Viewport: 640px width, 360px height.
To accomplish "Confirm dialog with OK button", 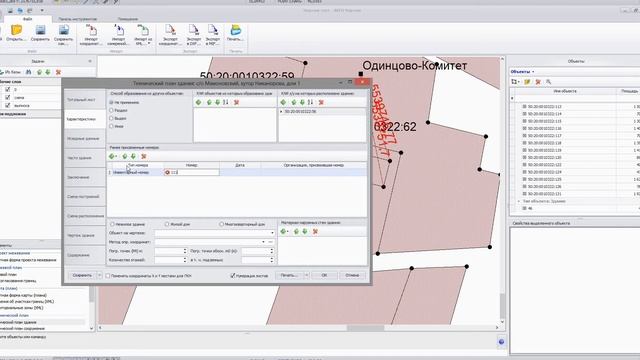I will click(324, 276).
